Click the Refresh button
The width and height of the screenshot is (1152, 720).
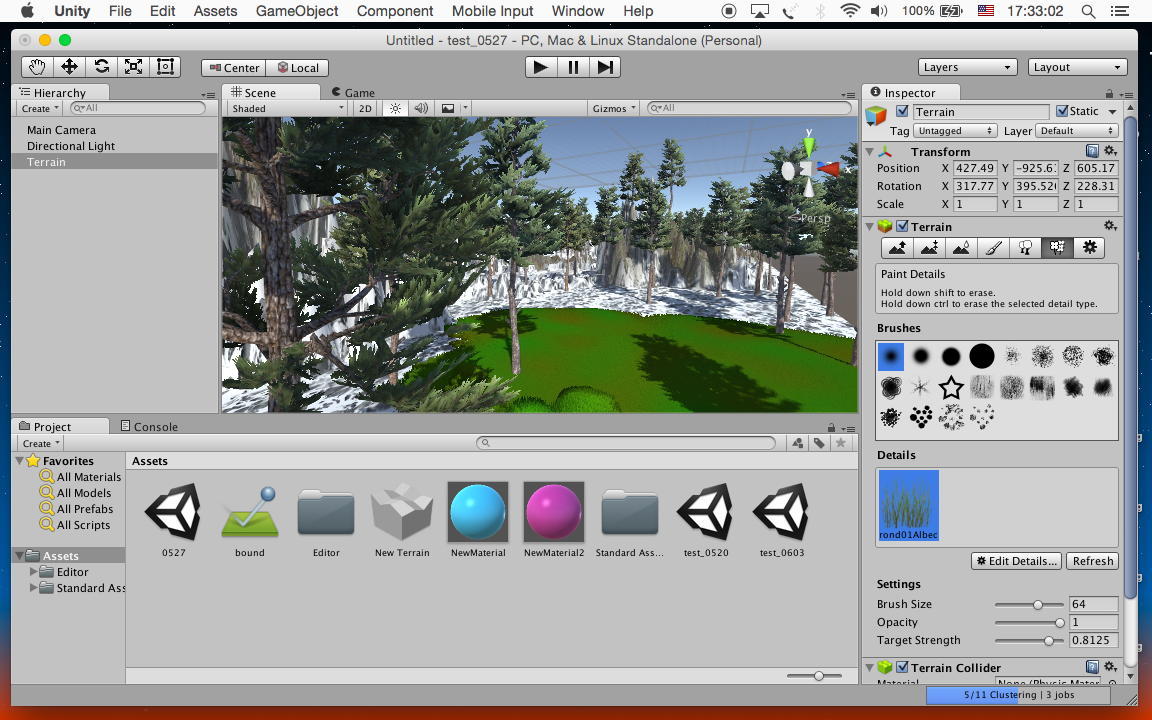[1092, 561]
